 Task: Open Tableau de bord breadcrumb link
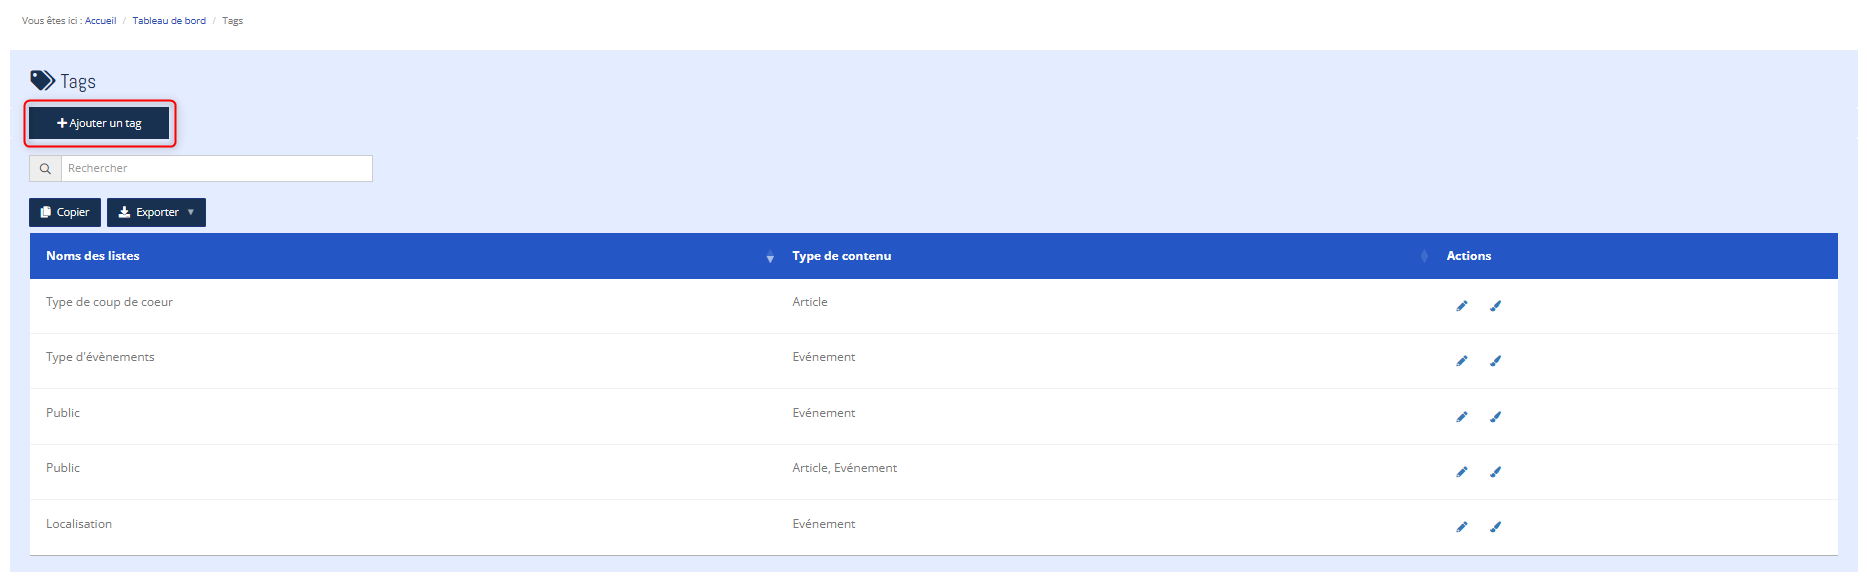click(169, 21)
